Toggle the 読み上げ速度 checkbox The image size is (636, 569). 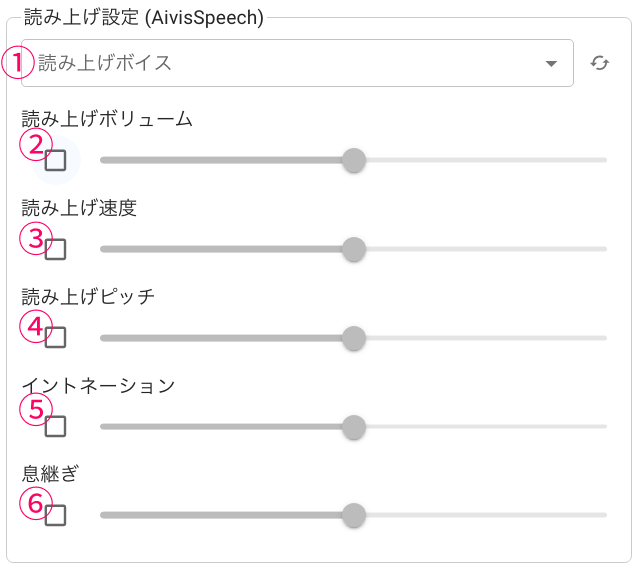pyautogui.click(x=56, y=249)
